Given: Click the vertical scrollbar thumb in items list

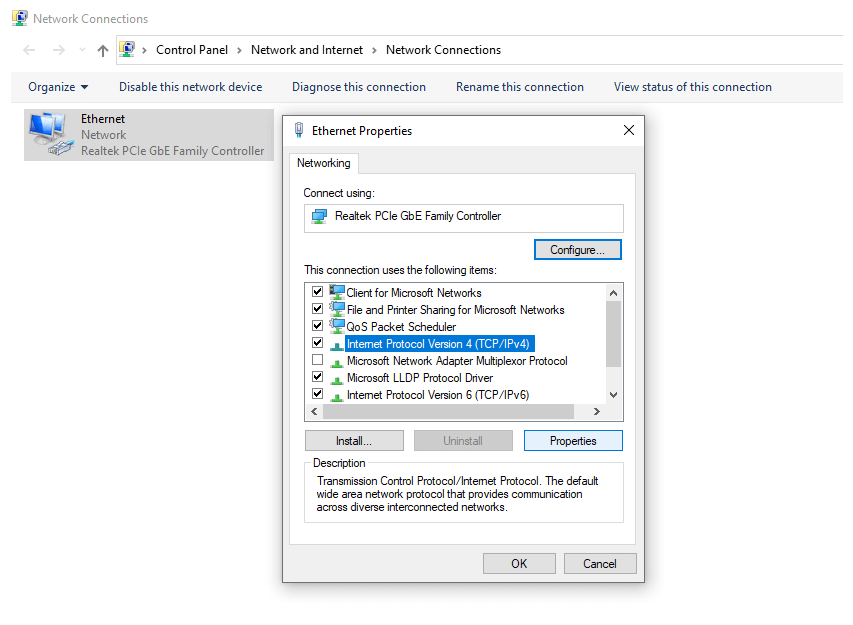Looking at the screenshot, I should click(x=614, y=334).
